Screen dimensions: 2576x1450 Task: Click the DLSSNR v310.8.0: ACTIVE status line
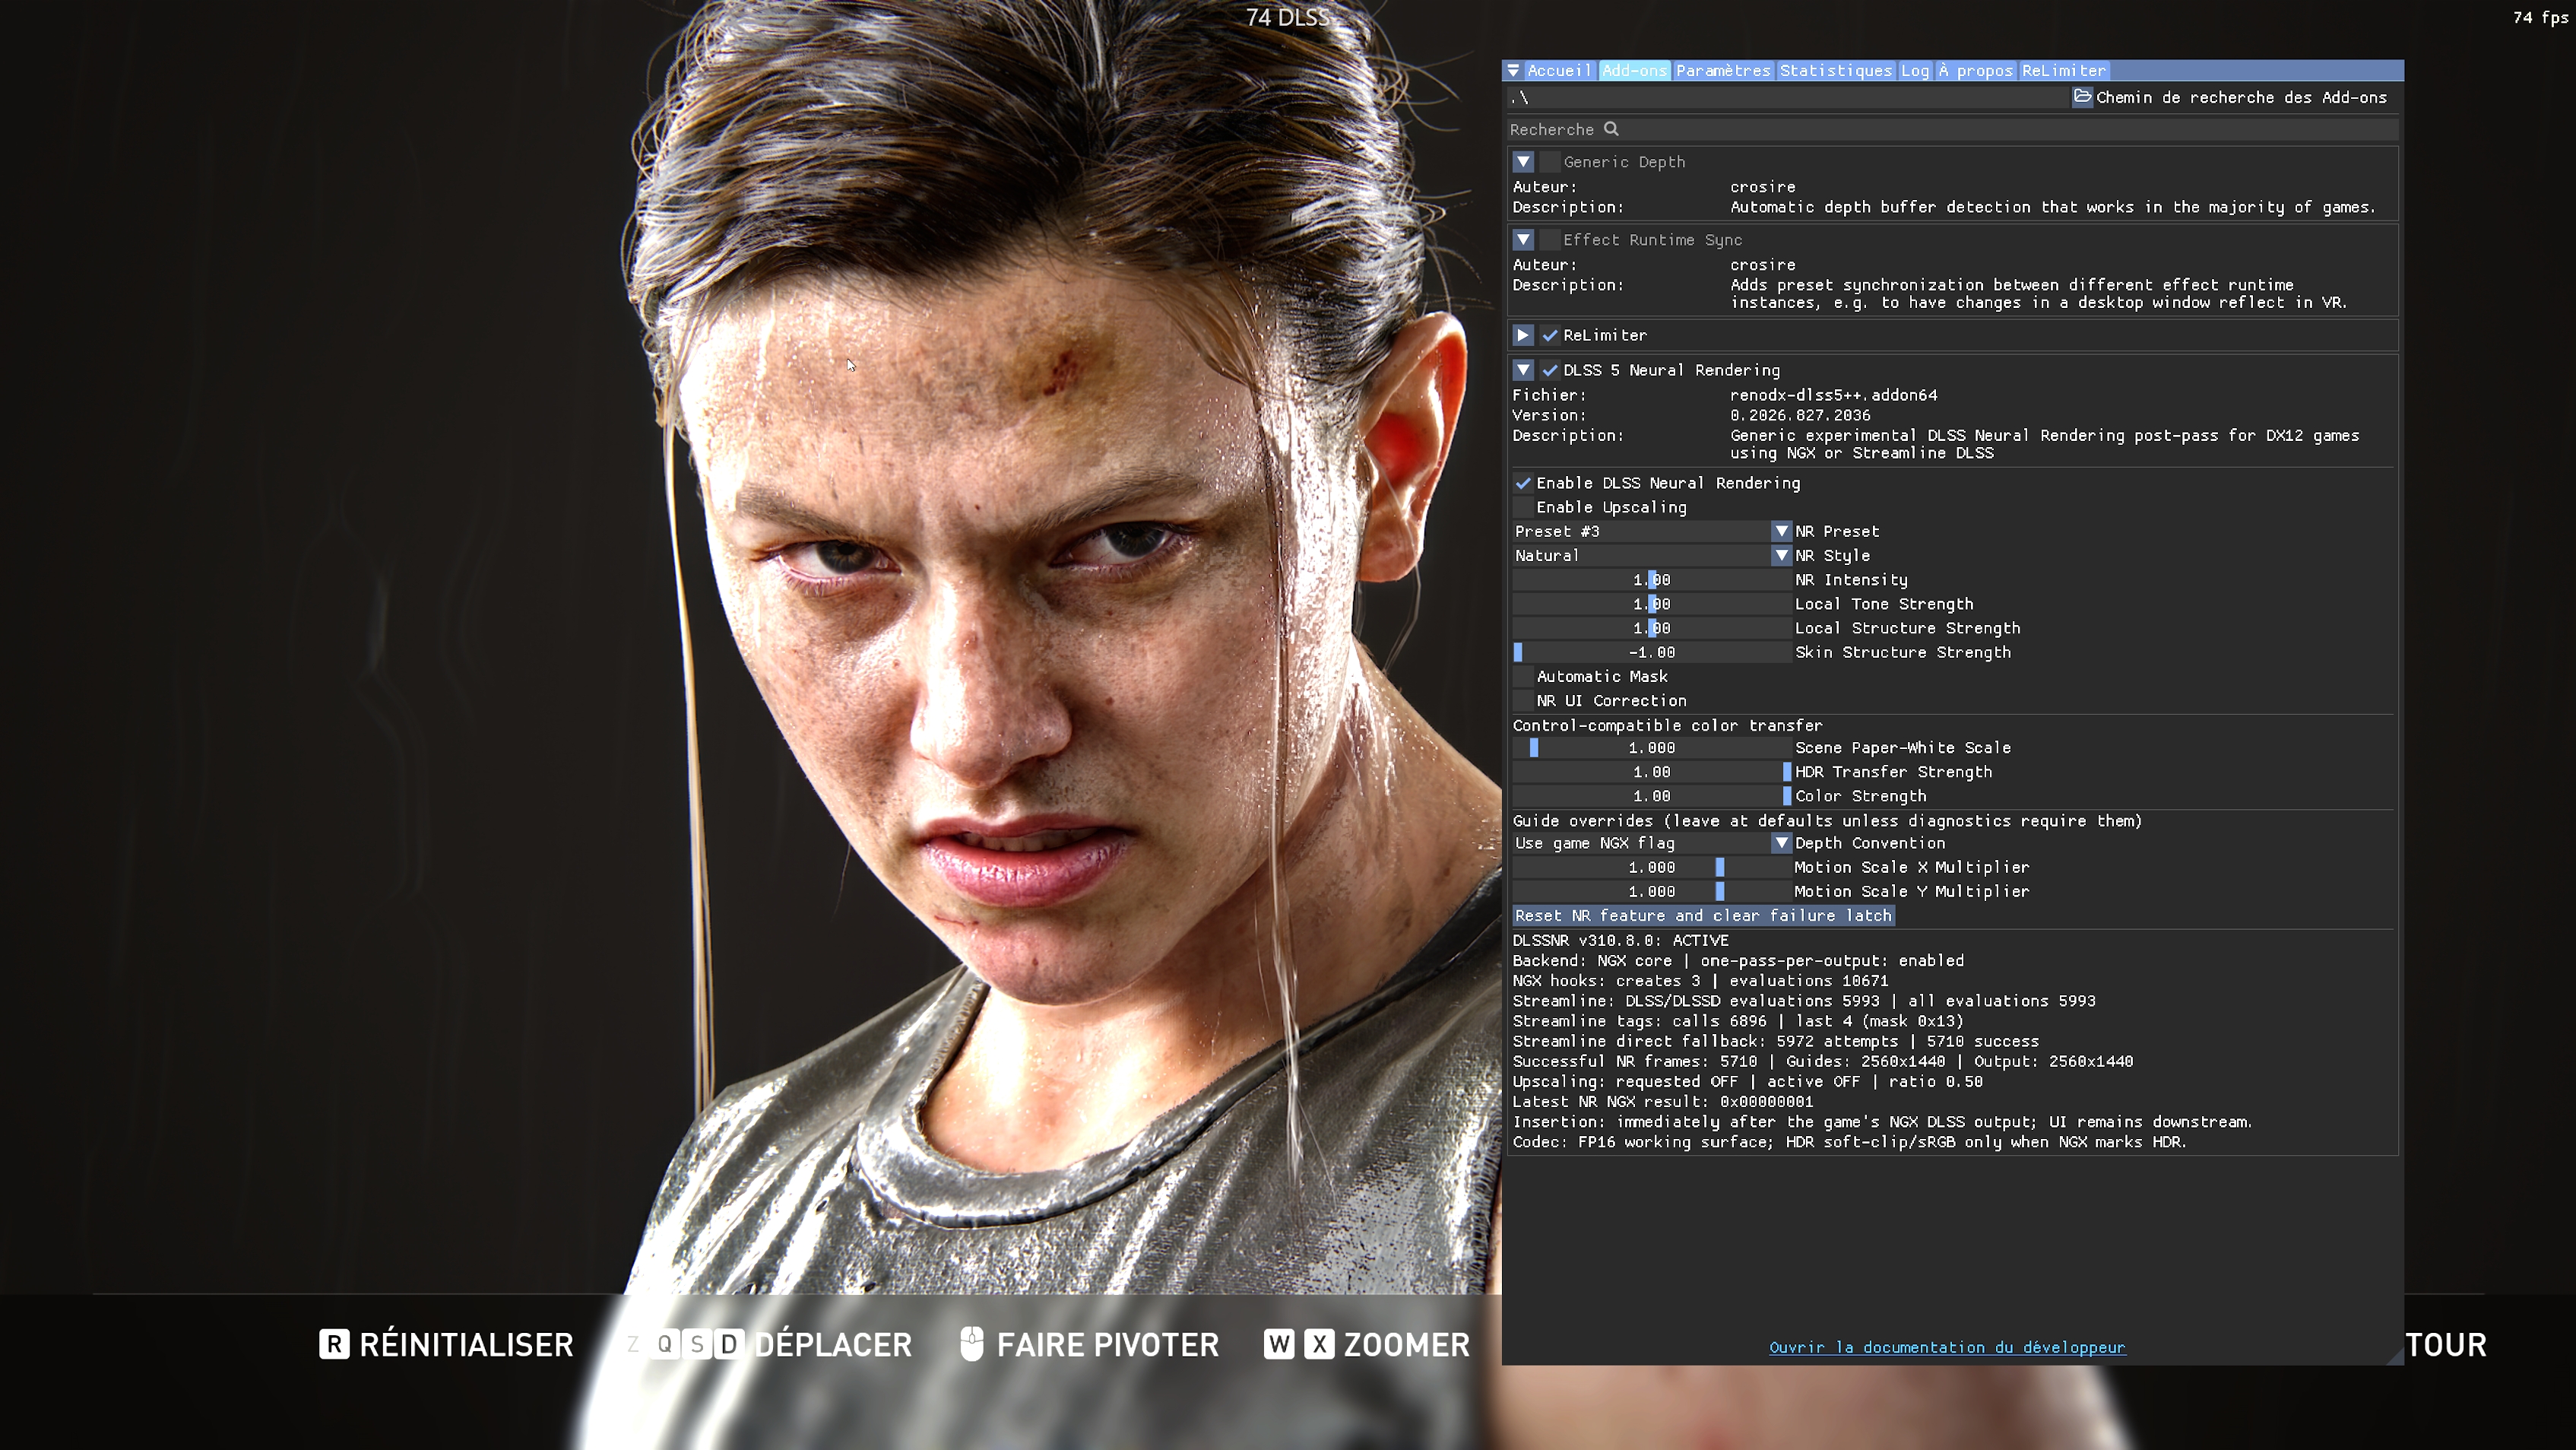tap(1620, 940)
